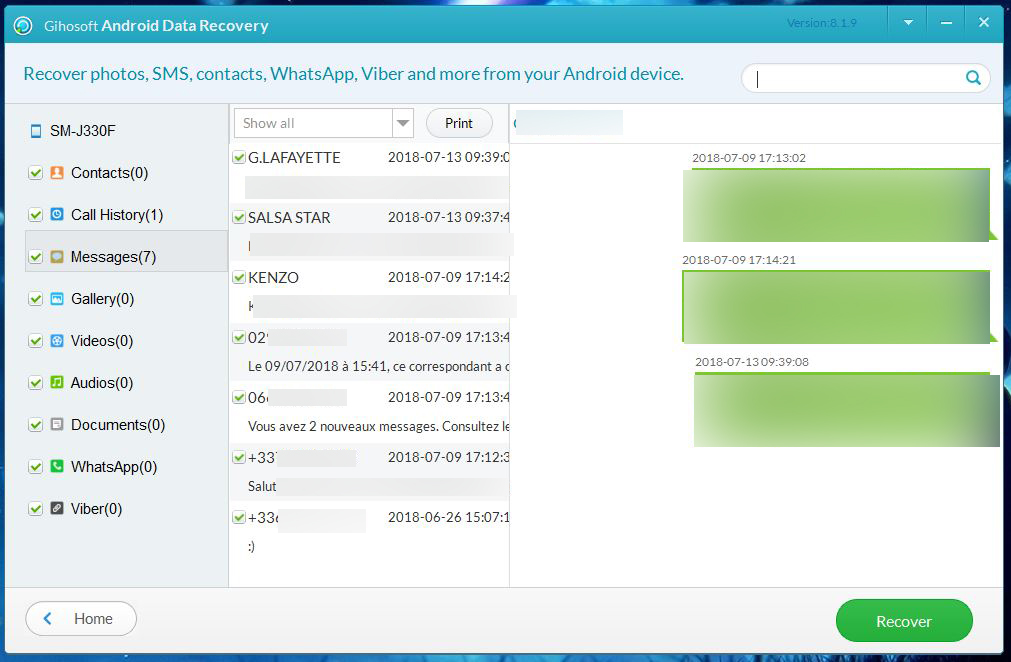Toggle the SALSA STAR message checkbox

[239, 217]
